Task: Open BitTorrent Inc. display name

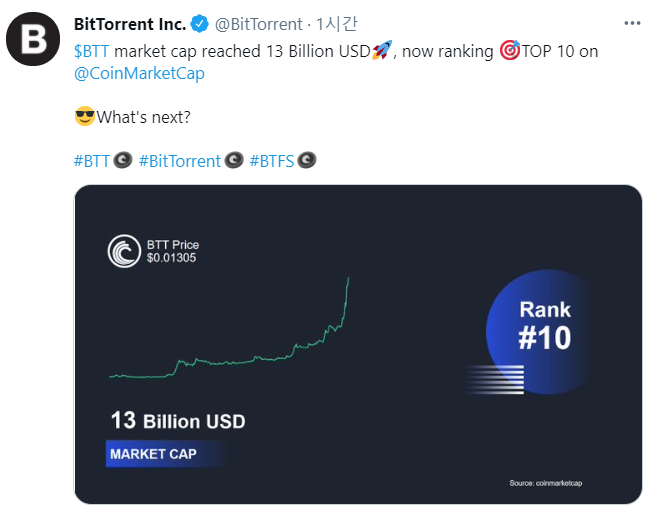Action: coord(130,24)
